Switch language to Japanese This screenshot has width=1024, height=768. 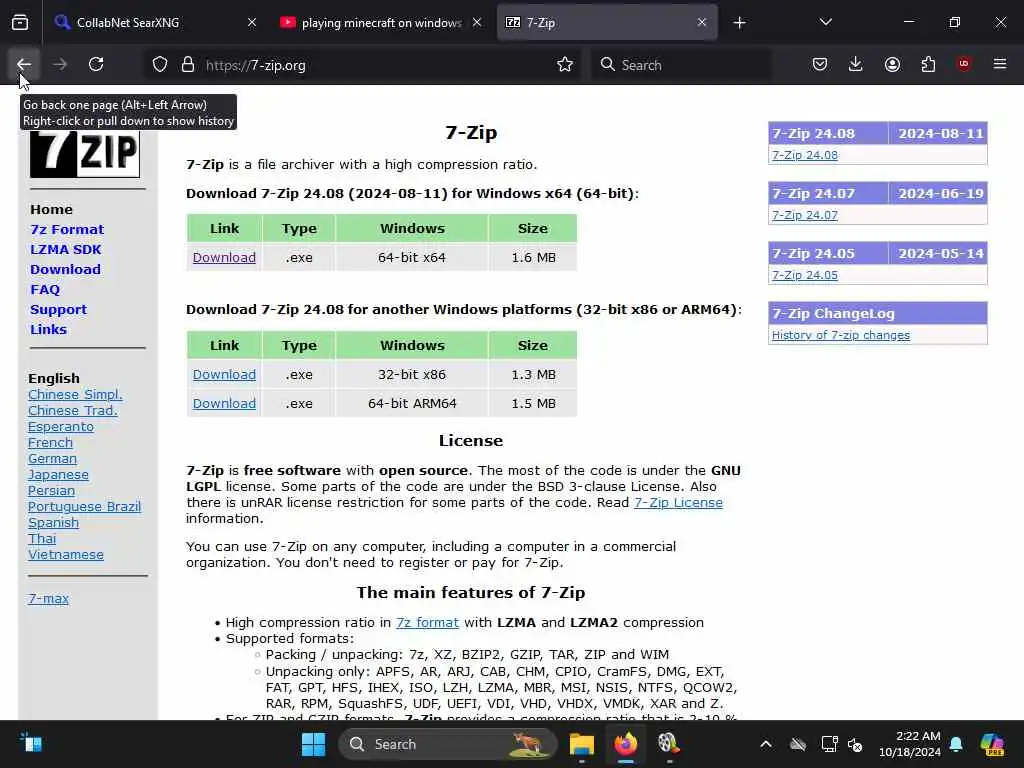coord(58,475)
